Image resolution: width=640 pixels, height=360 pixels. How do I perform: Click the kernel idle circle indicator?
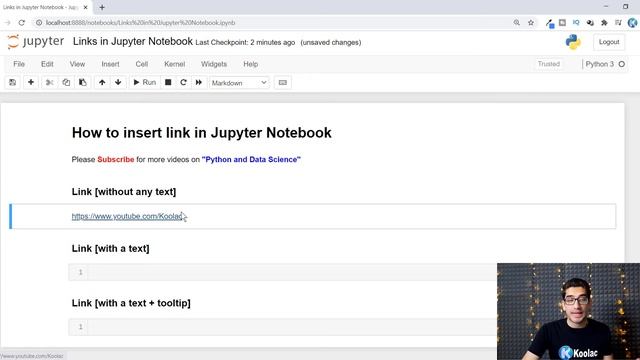click(622, 64)
